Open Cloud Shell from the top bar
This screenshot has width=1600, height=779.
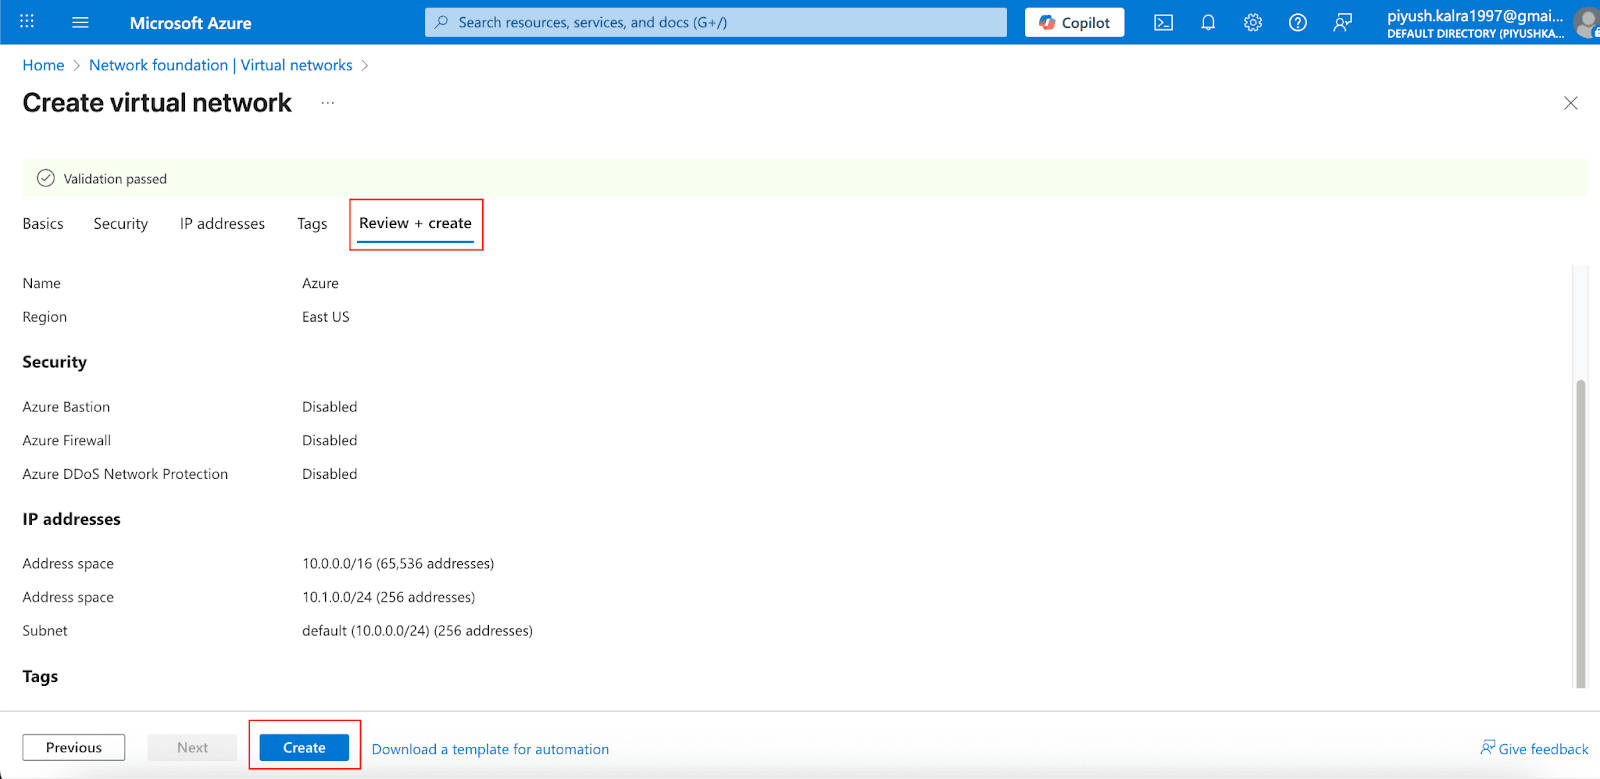click(1163, 22)
